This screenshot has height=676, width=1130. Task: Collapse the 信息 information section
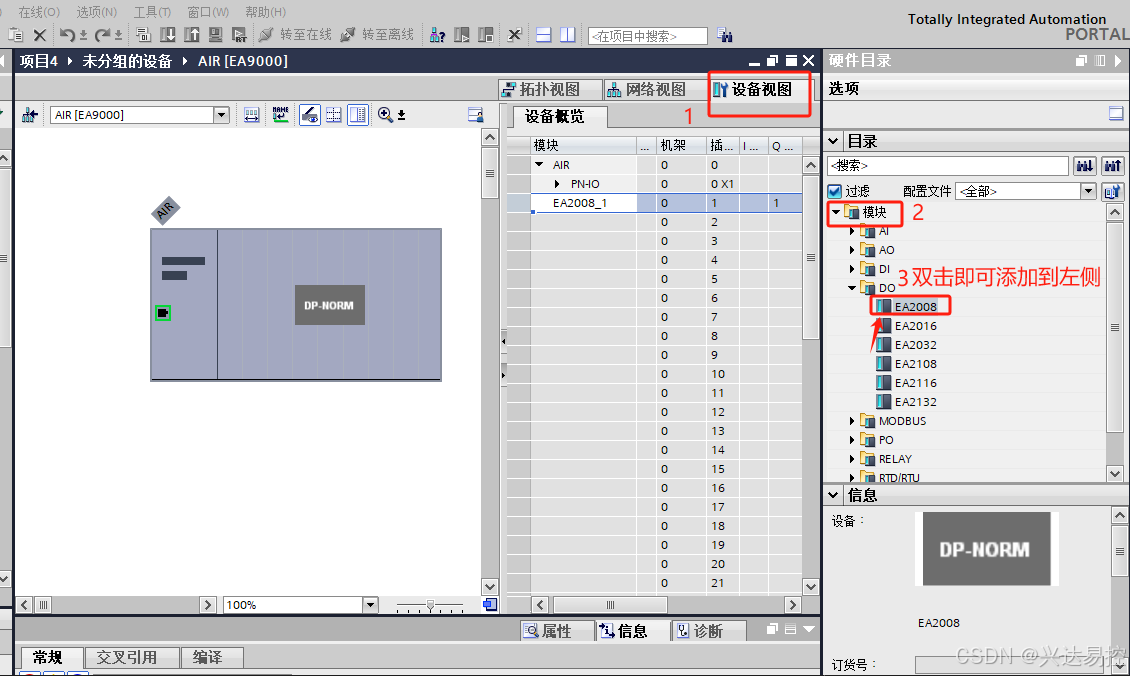click(833, 494)
